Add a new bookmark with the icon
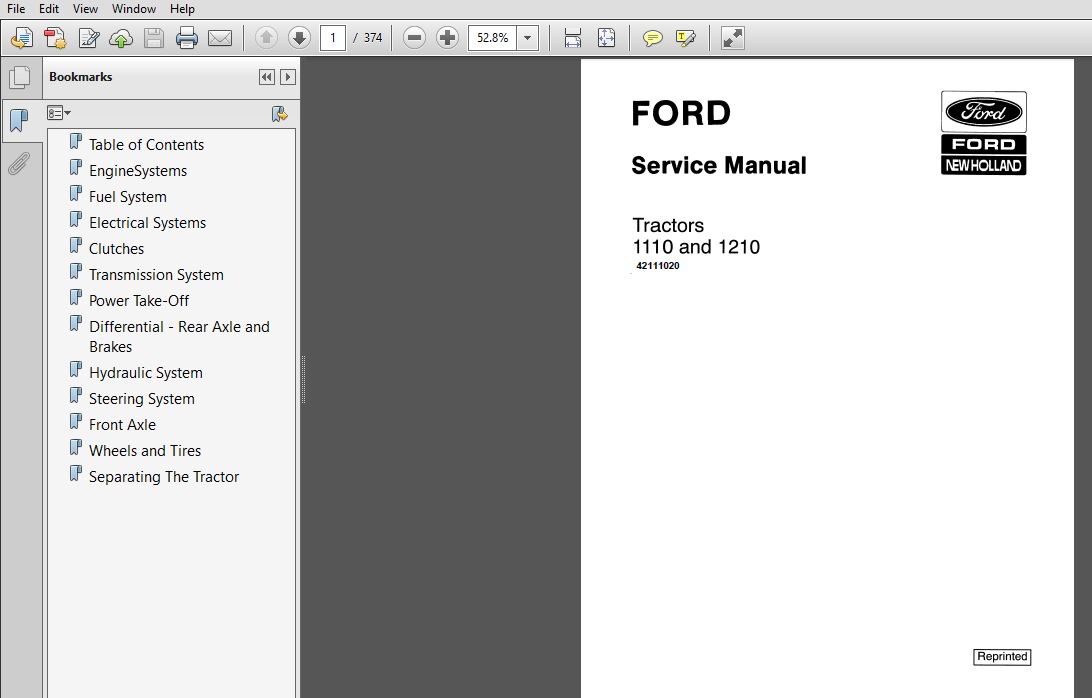Viewport: 1092px width, 698px height. tap(280, 114)
